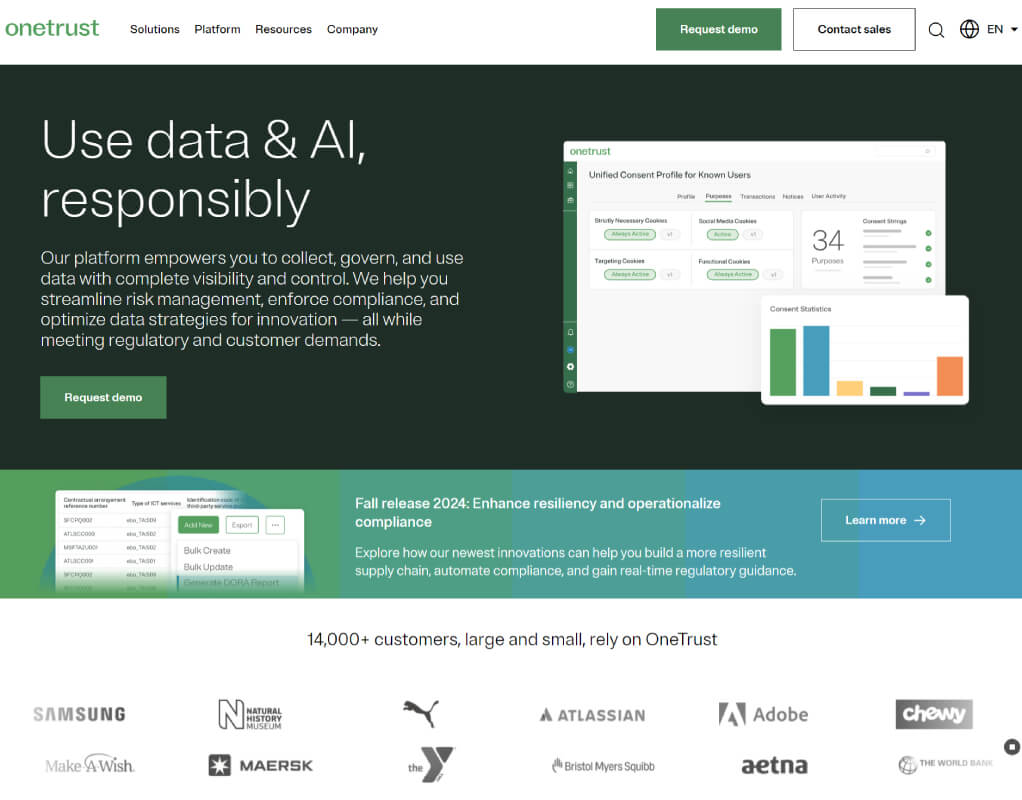Open the Resources menu
The image size is (1022, 800).
tap(283, 29)
